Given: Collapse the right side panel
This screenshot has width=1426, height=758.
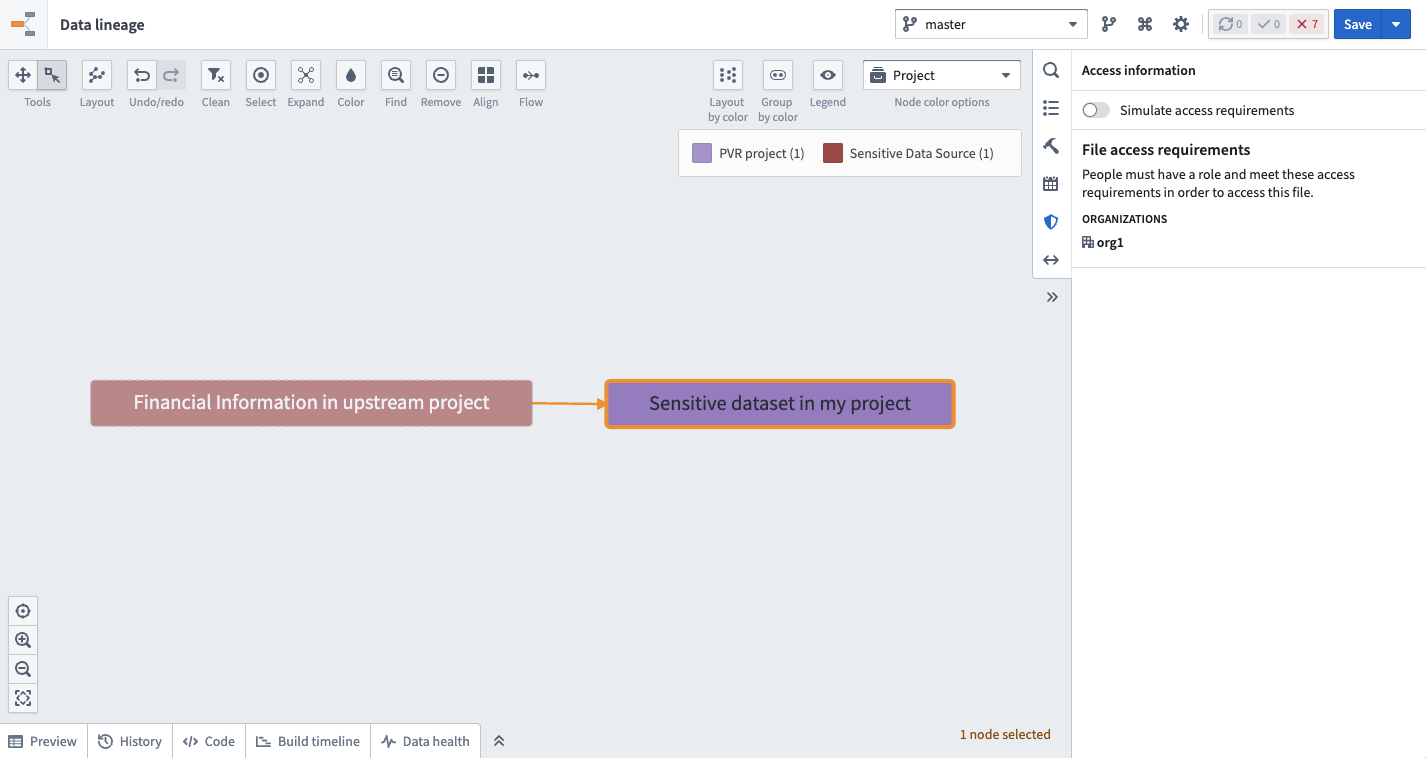Looking at the screenshot, I should pos(1052,297).
